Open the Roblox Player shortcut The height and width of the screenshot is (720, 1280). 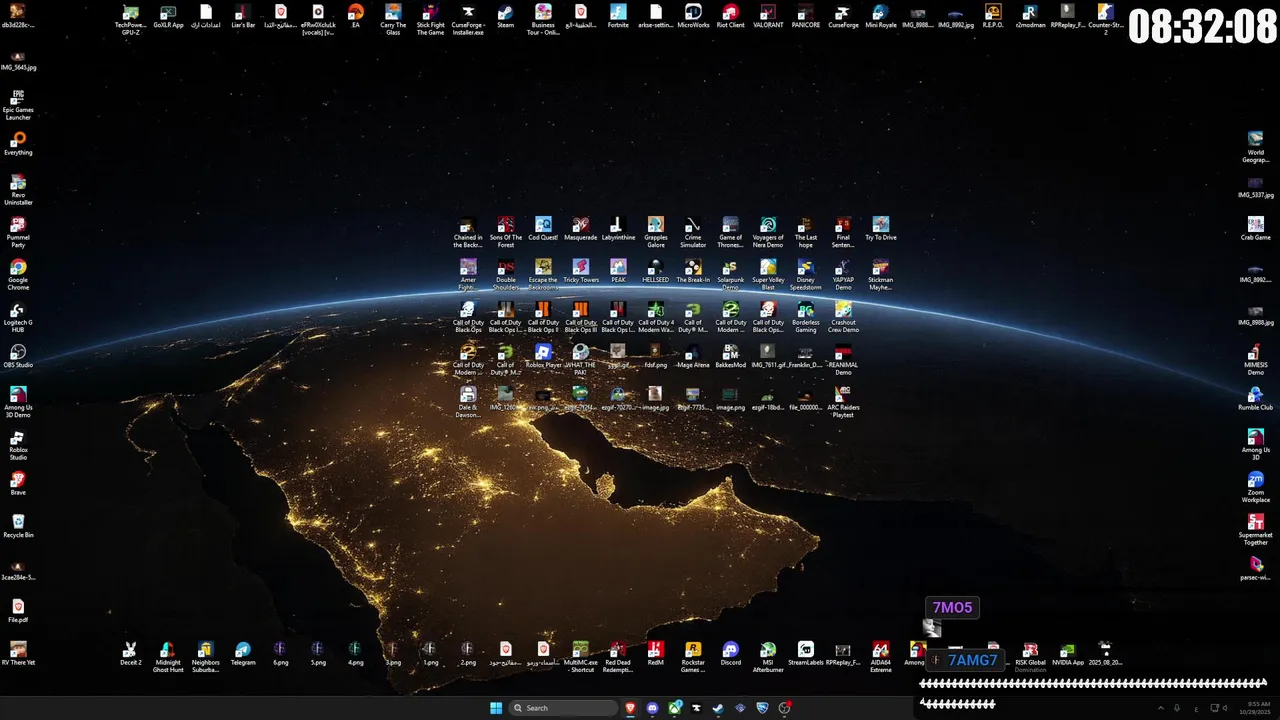543,357
